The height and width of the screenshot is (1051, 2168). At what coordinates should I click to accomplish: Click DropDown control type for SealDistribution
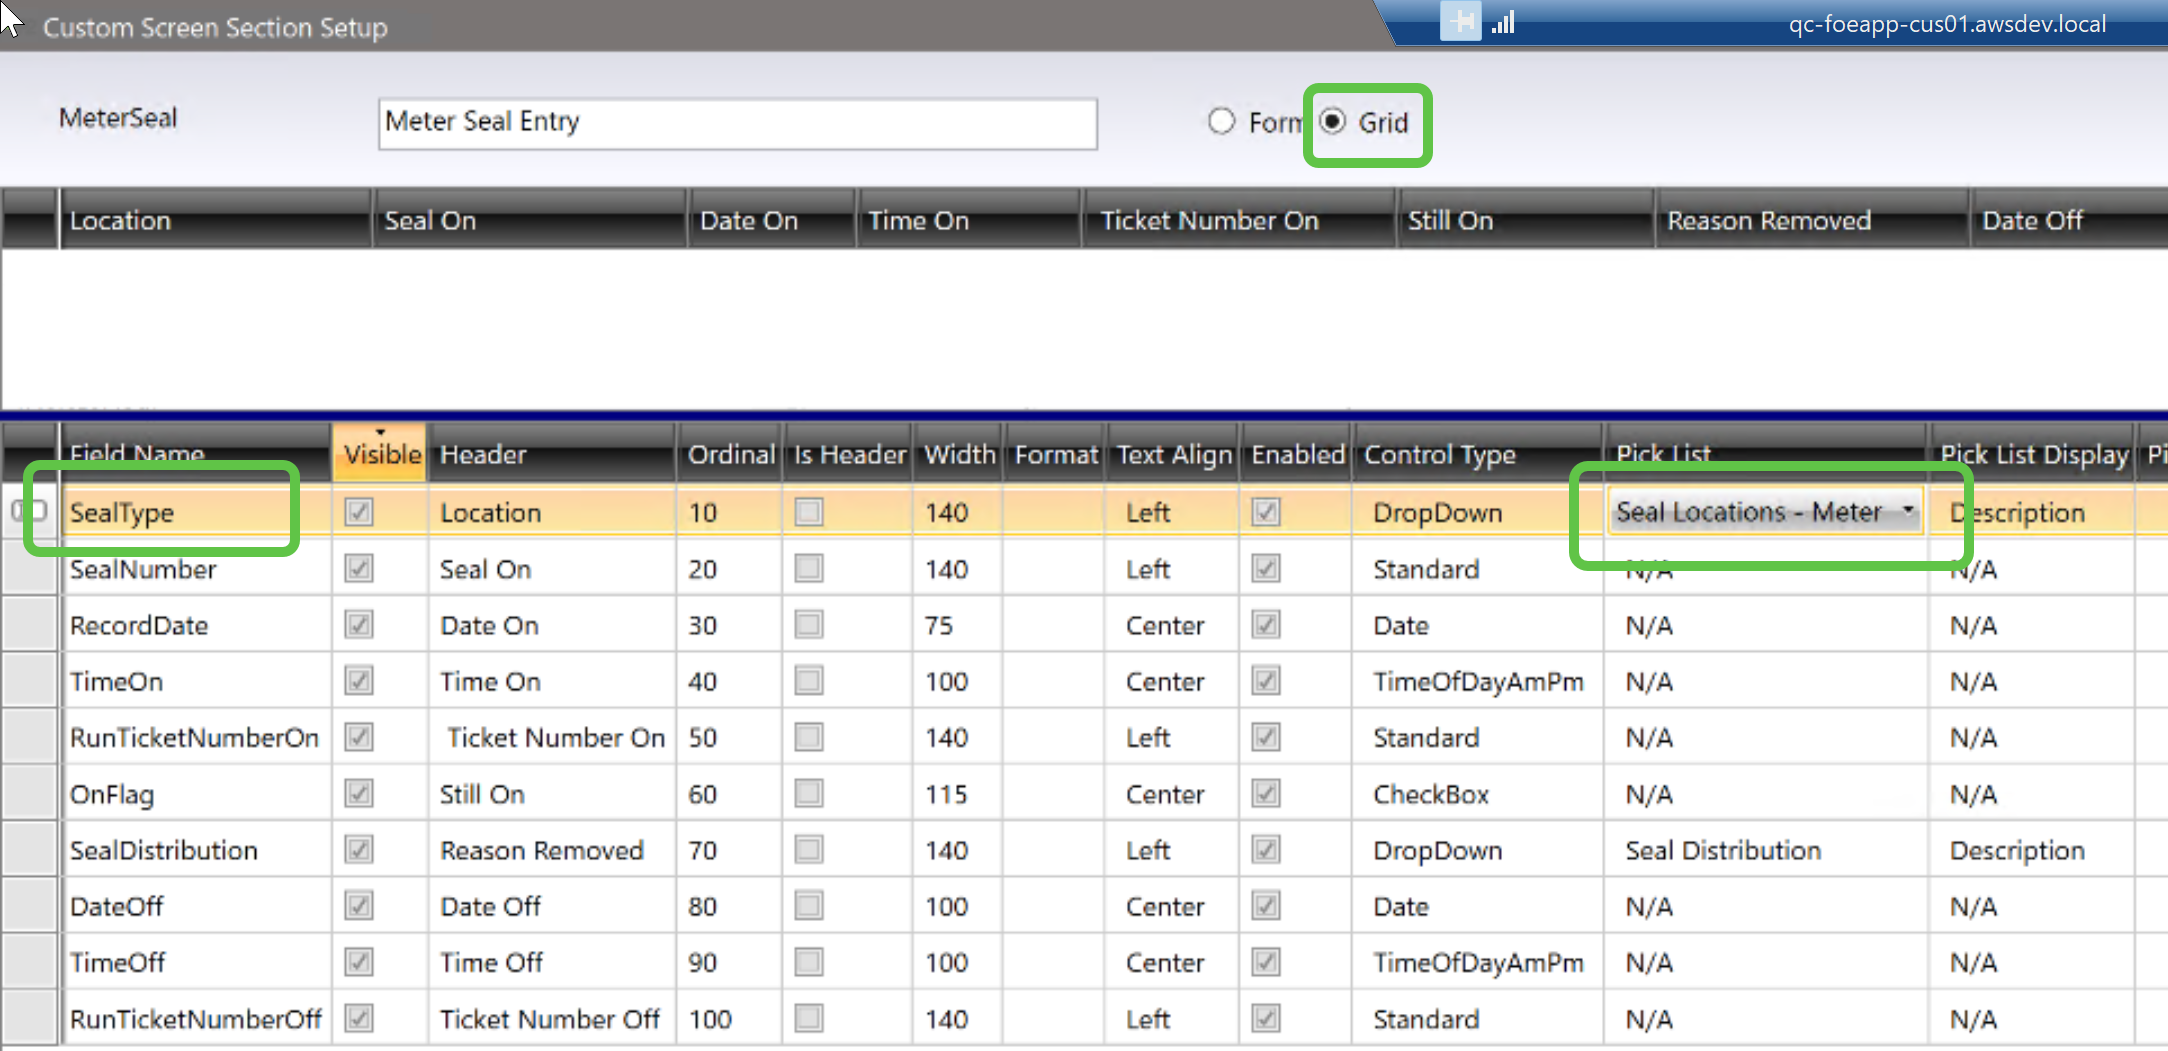[x=1437, y=850]
